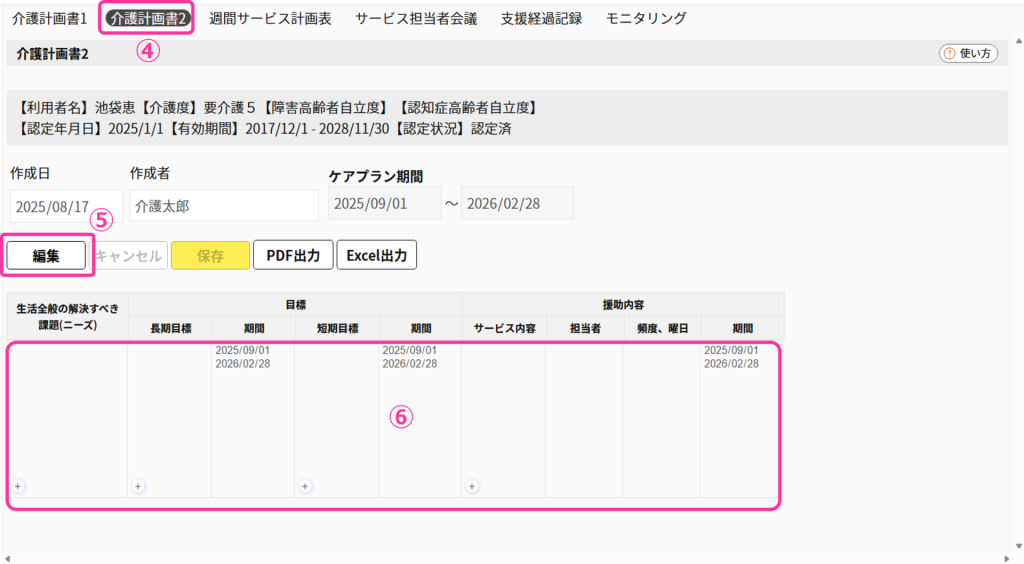
Task: Open 週間サービス計画表 tab
Action: point(269,19)
